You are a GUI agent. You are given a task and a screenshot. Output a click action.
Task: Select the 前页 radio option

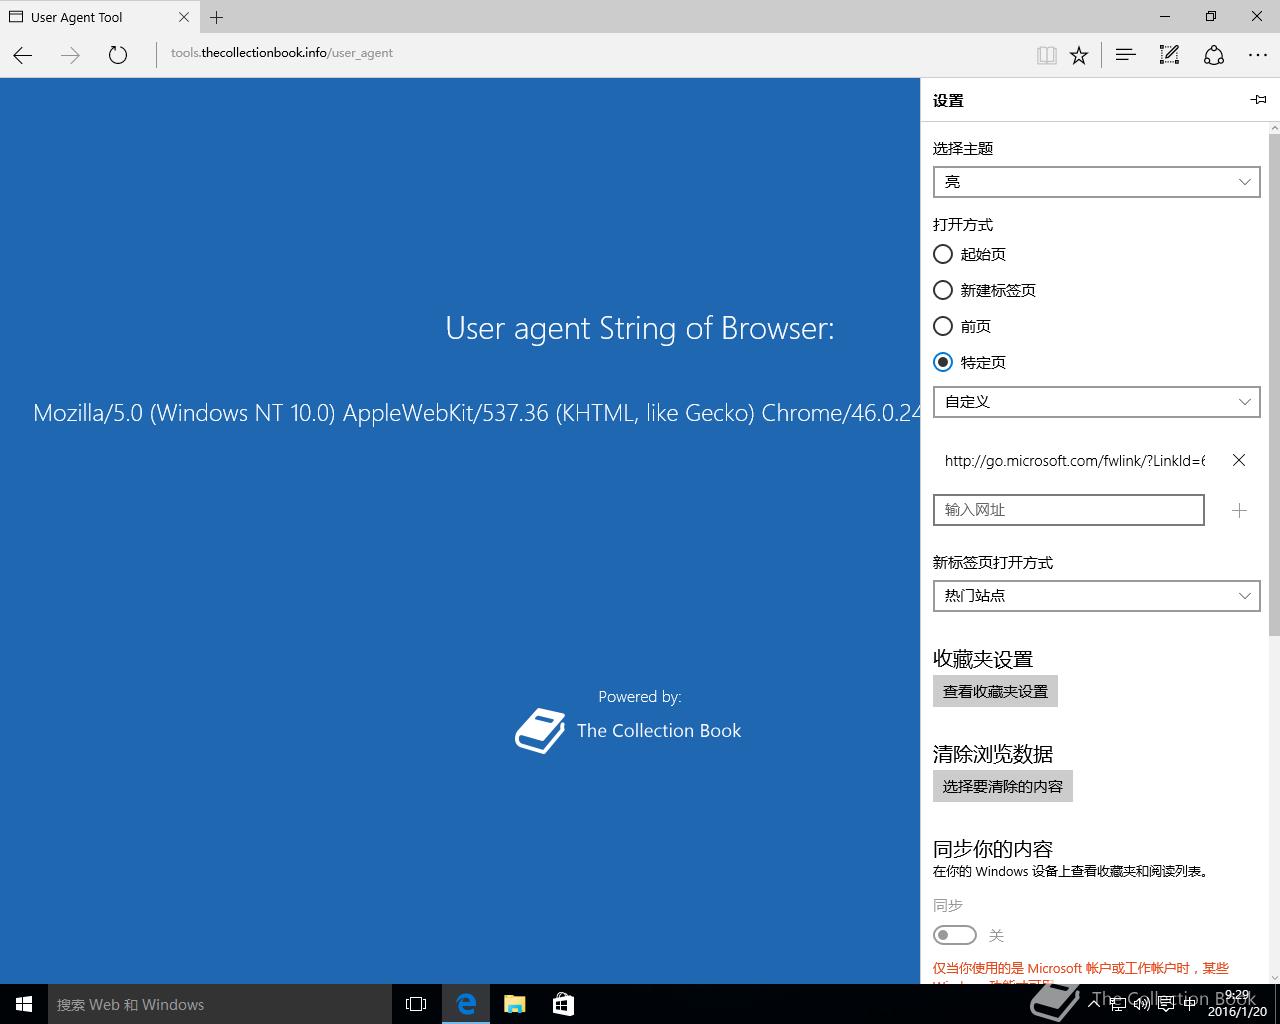tap(943, 326)
